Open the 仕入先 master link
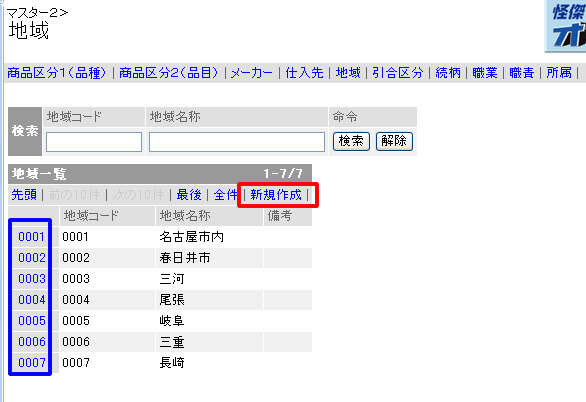The image size is (586, 402). (x=304, y=72)
